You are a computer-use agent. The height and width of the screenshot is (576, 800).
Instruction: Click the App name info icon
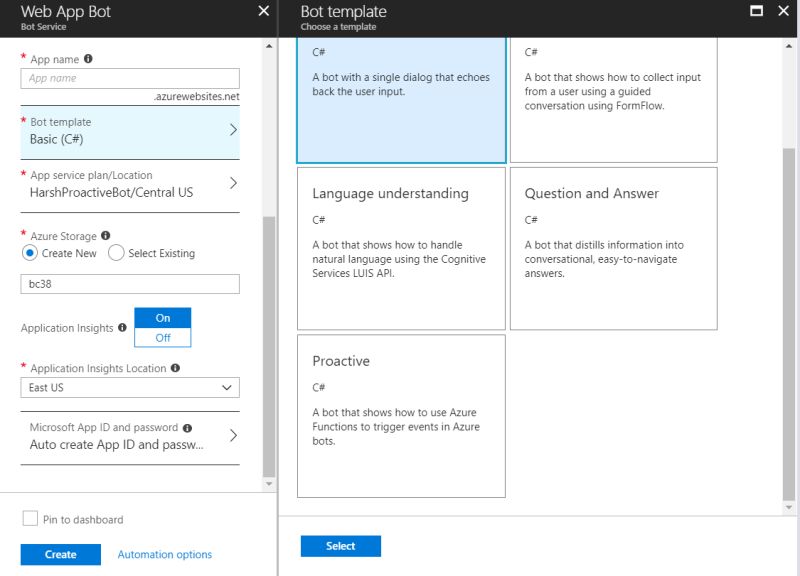[88, 59]
